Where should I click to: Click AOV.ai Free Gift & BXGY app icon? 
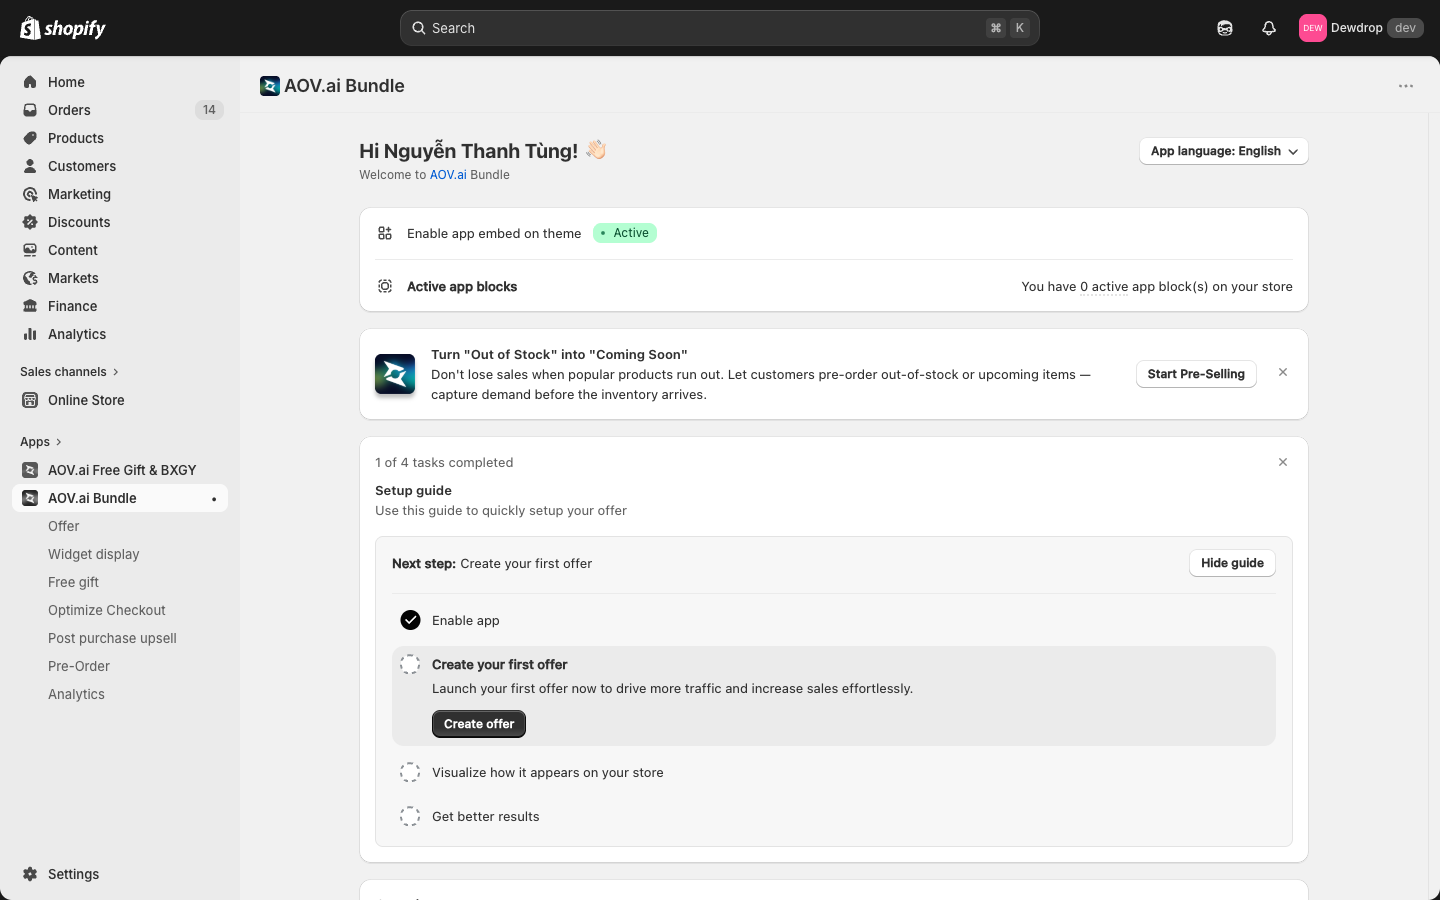(30, 470)
